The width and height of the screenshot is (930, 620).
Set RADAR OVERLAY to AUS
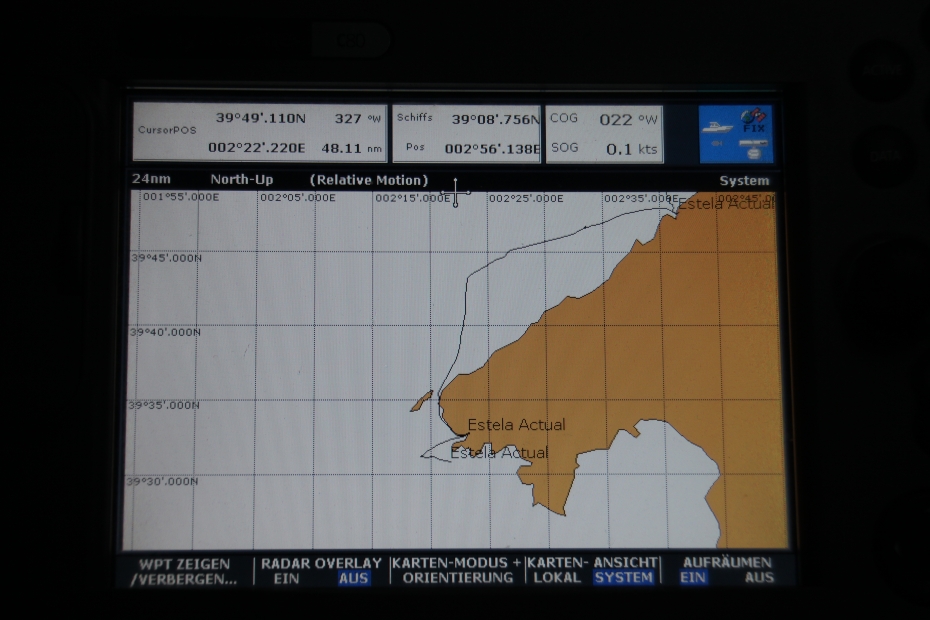pos(353,578)
